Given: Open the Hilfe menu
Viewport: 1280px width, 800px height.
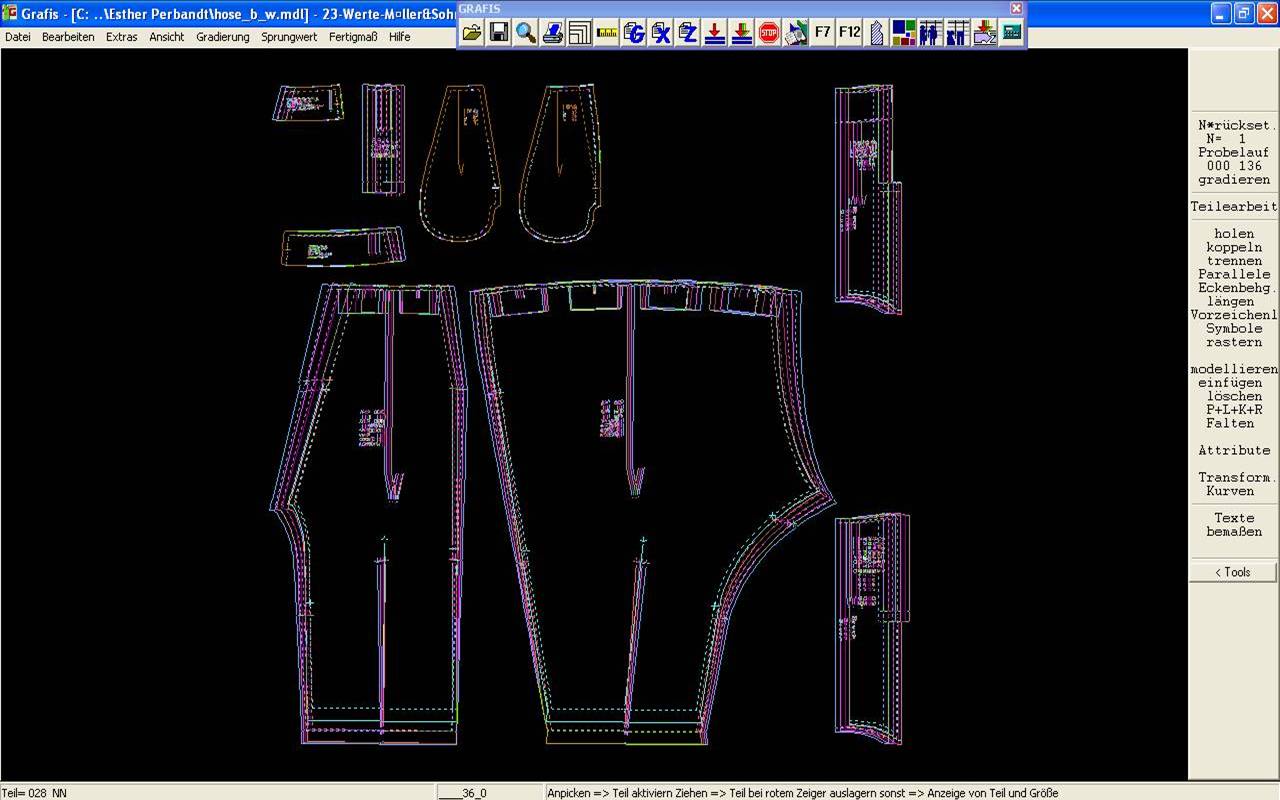Looking at the screenshot, I should 400,37.
